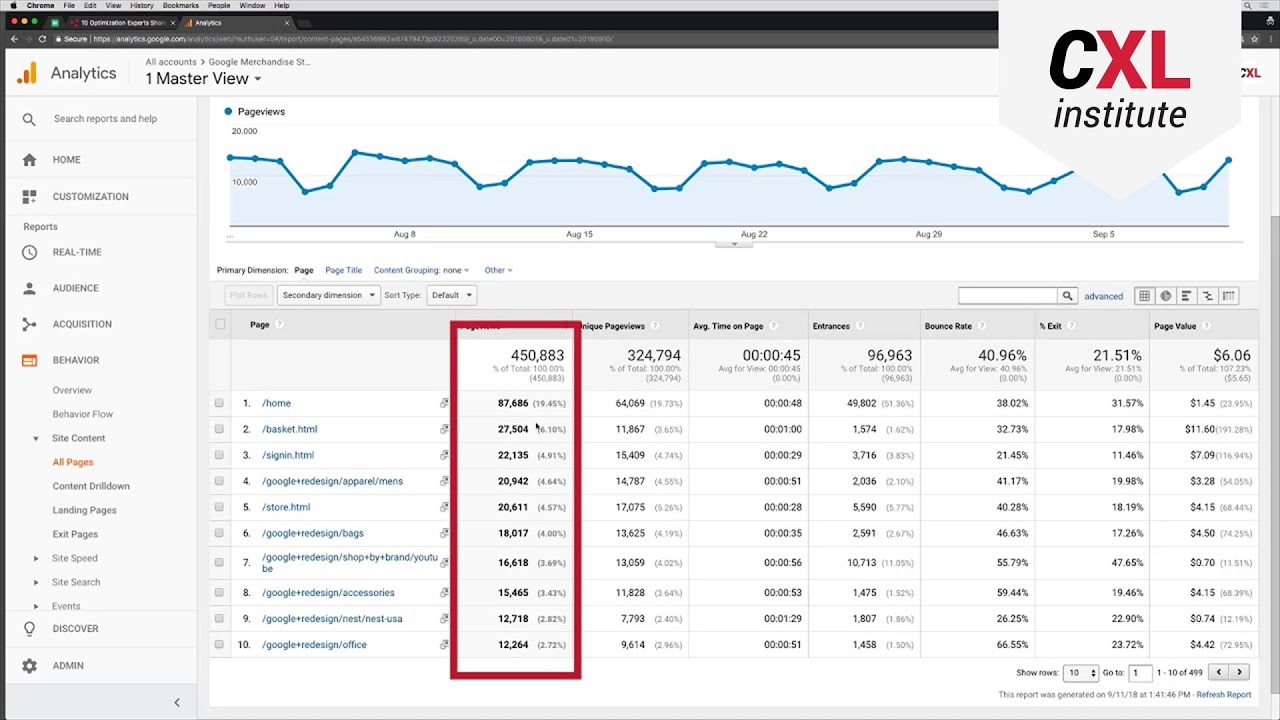Select the /google+redesign/bags row checkbox

point(219,533)
